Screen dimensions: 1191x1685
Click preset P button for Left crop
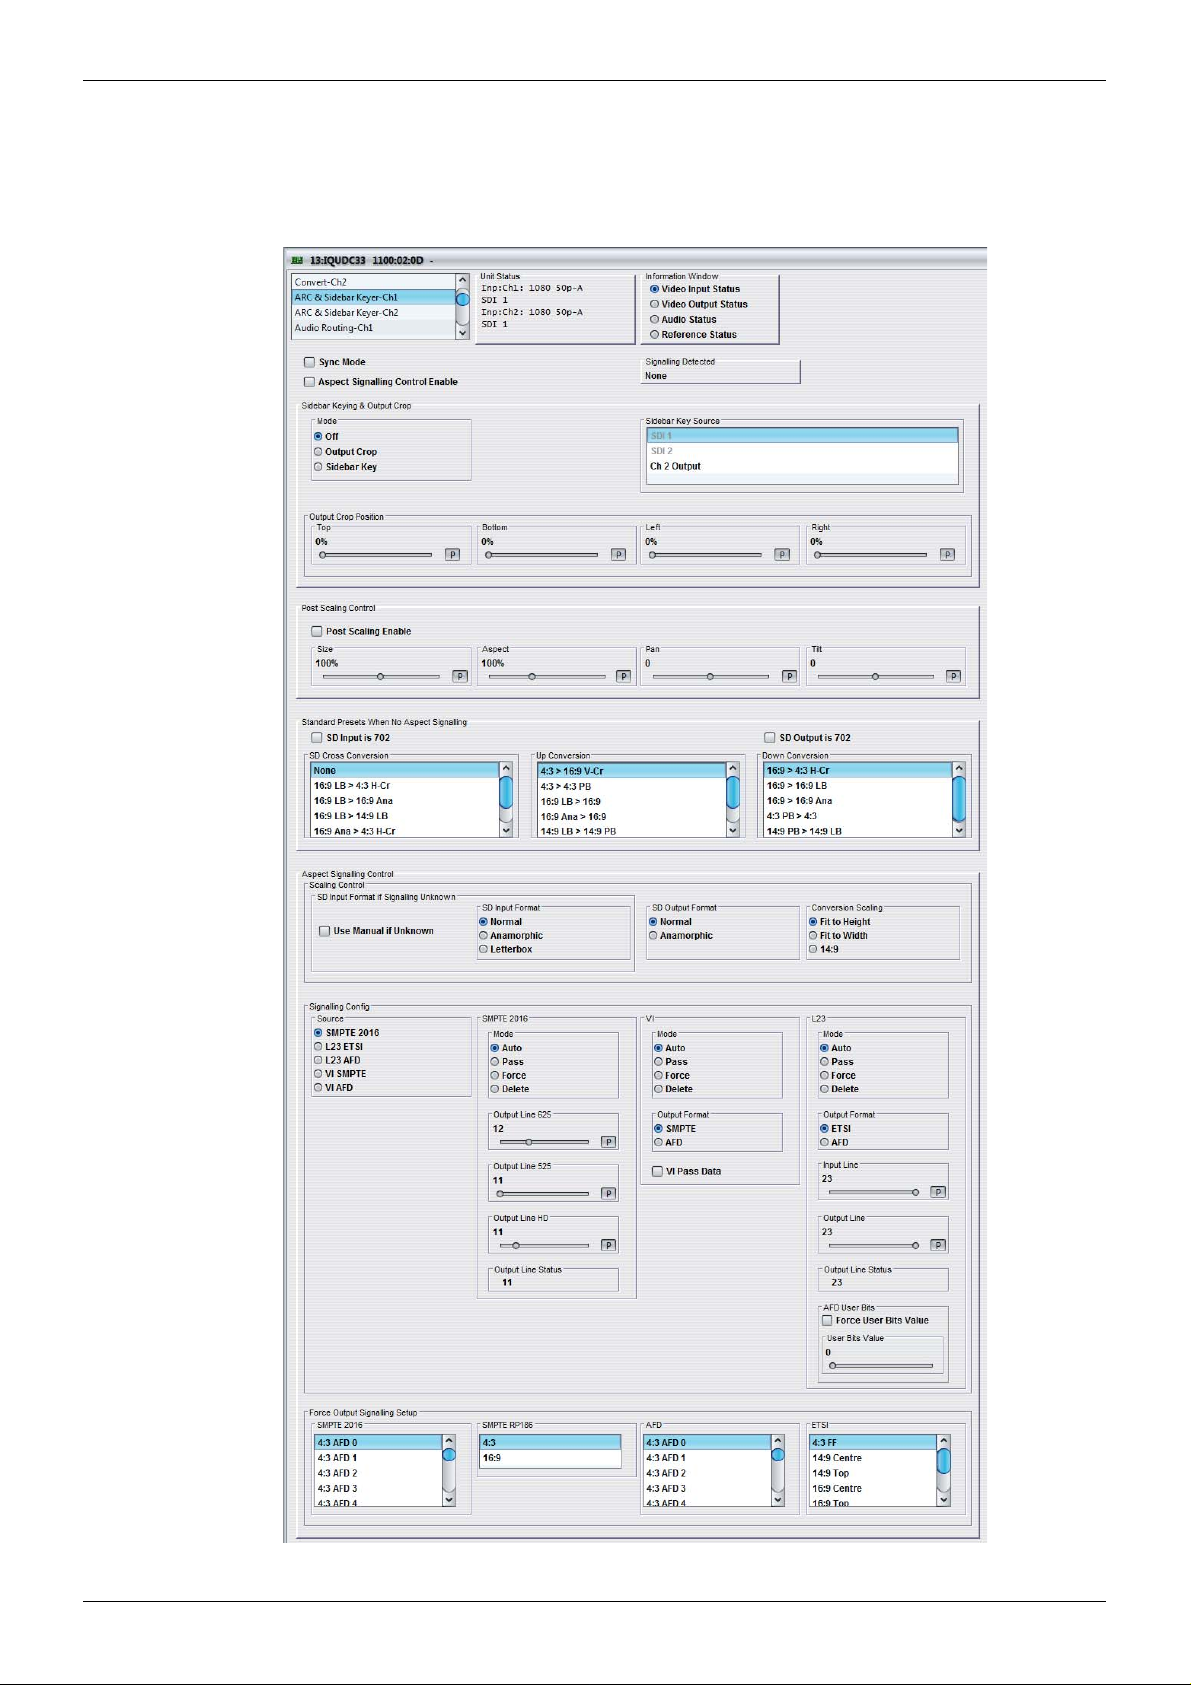(782, 555)
